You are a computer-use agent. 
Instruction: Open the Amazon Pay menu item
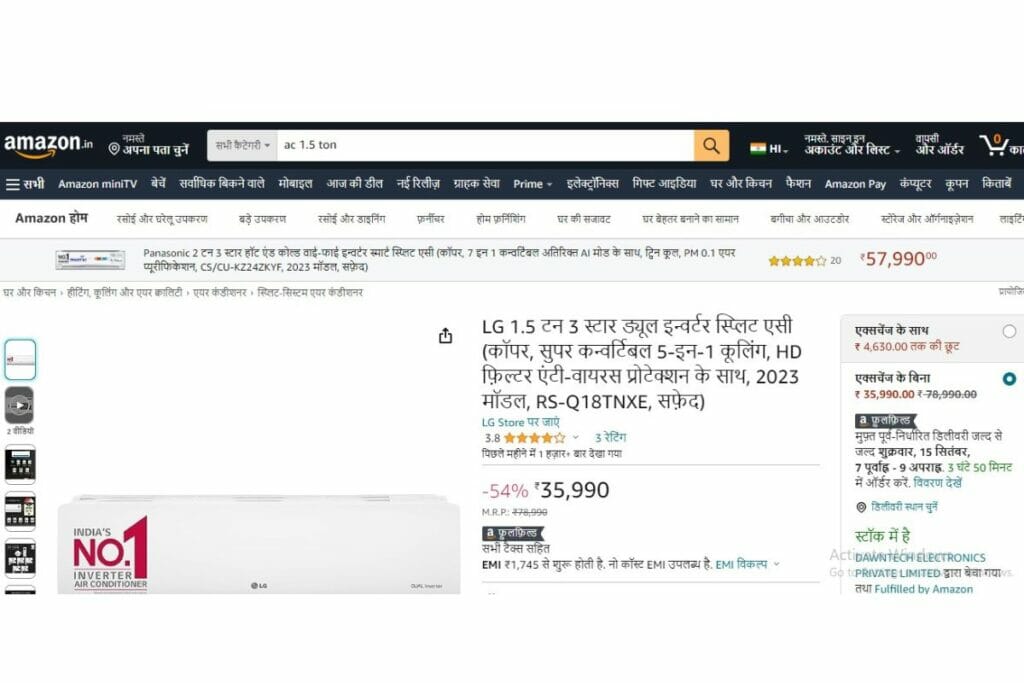pos(855,184)
